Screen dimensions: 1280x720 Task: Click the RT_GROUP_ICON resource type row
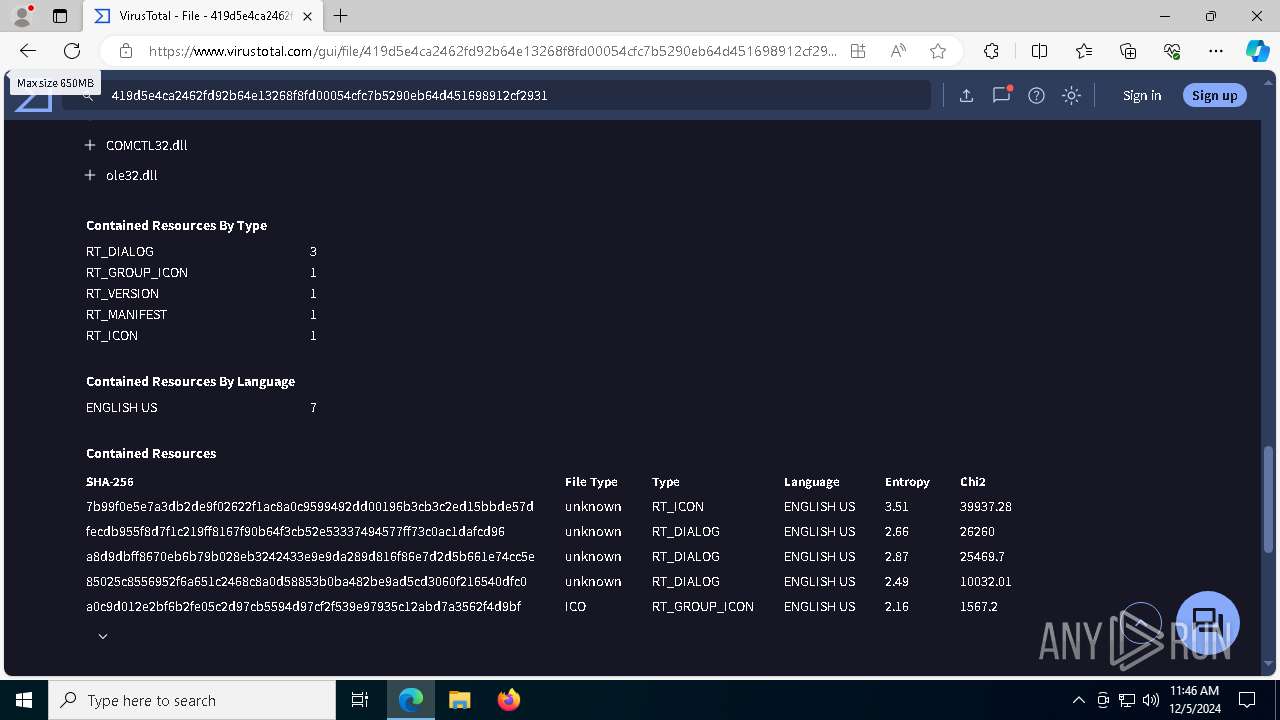click(201, 273)
